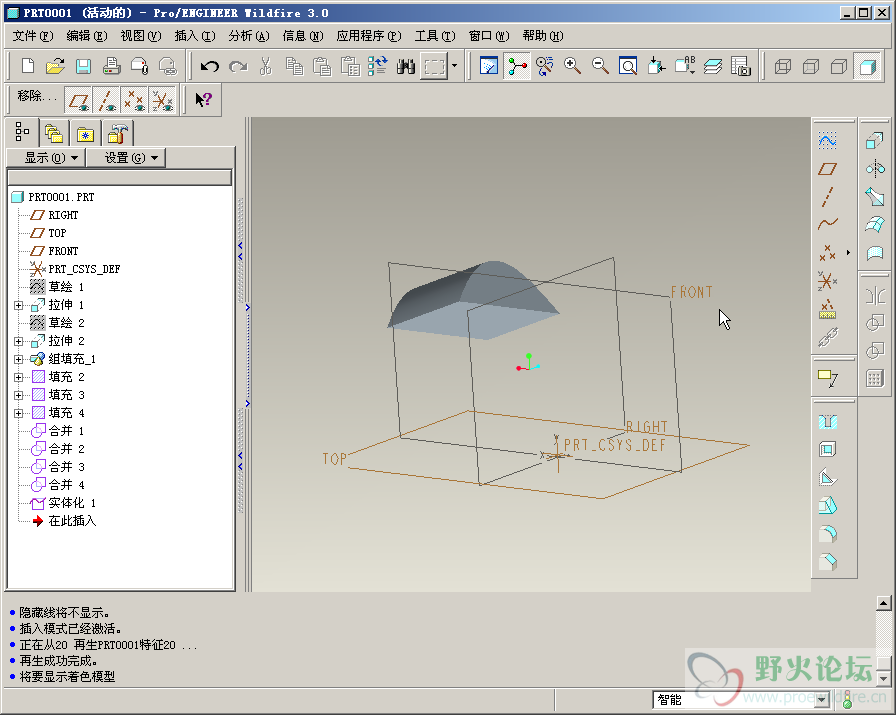The width and height of the screenshot is (896, 715).
Task: Expand the 拉伸 1 feature
Action: [18, 305]
